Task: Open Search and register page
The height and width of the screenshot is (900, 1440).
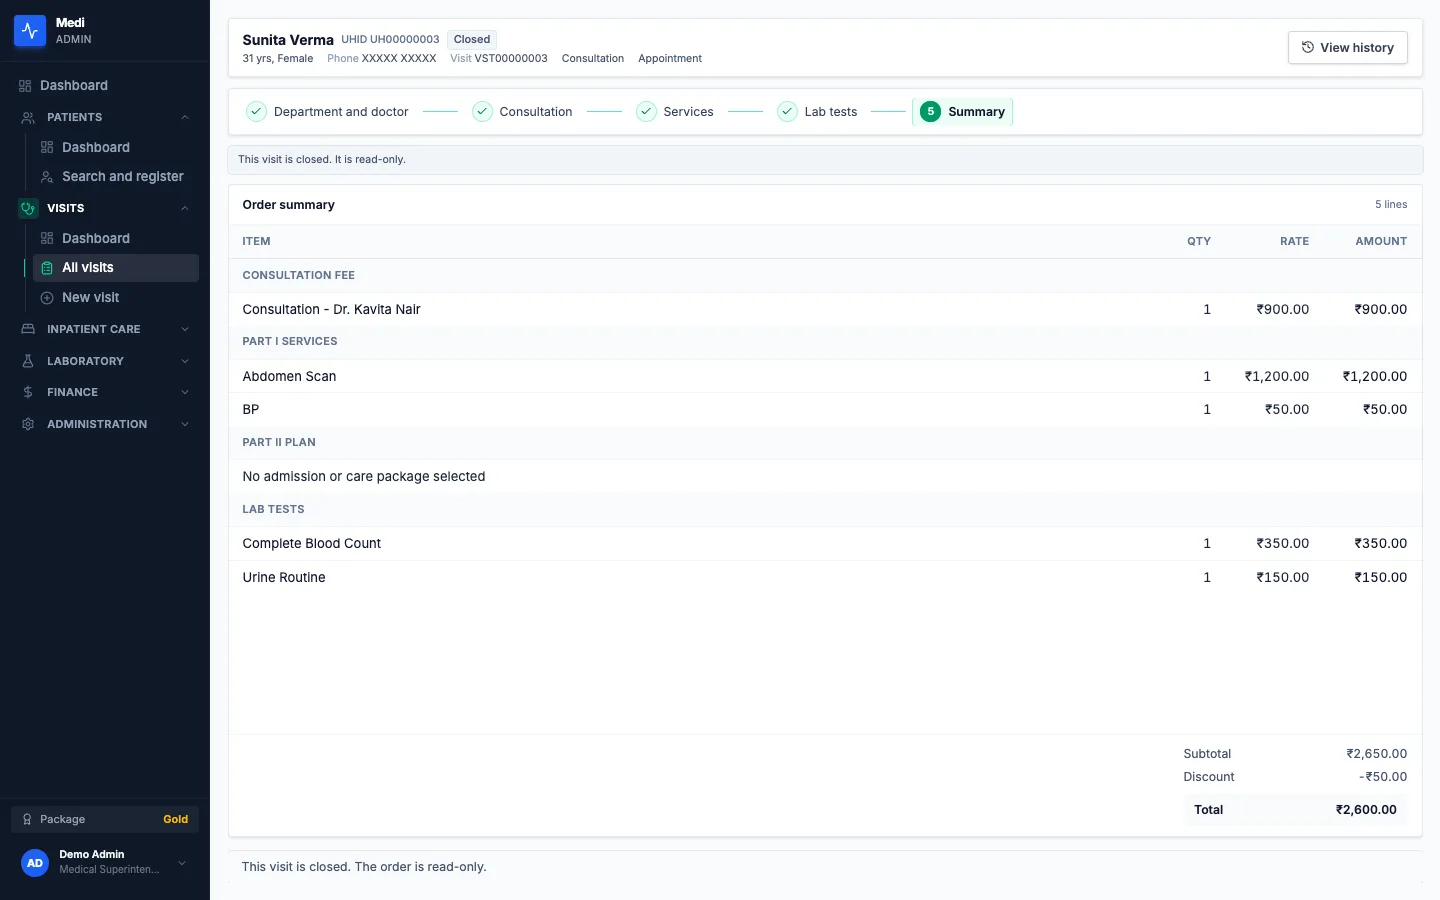Action: coord(116,177)
